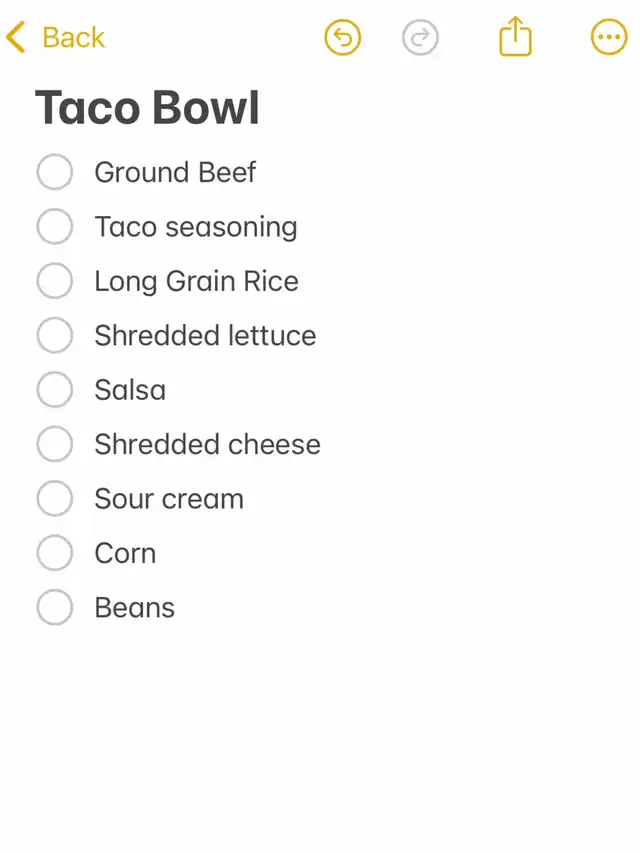The image size is (640, 853).
Task: Tick the Long Grain Rice checkbox
Action: (54, 281)
